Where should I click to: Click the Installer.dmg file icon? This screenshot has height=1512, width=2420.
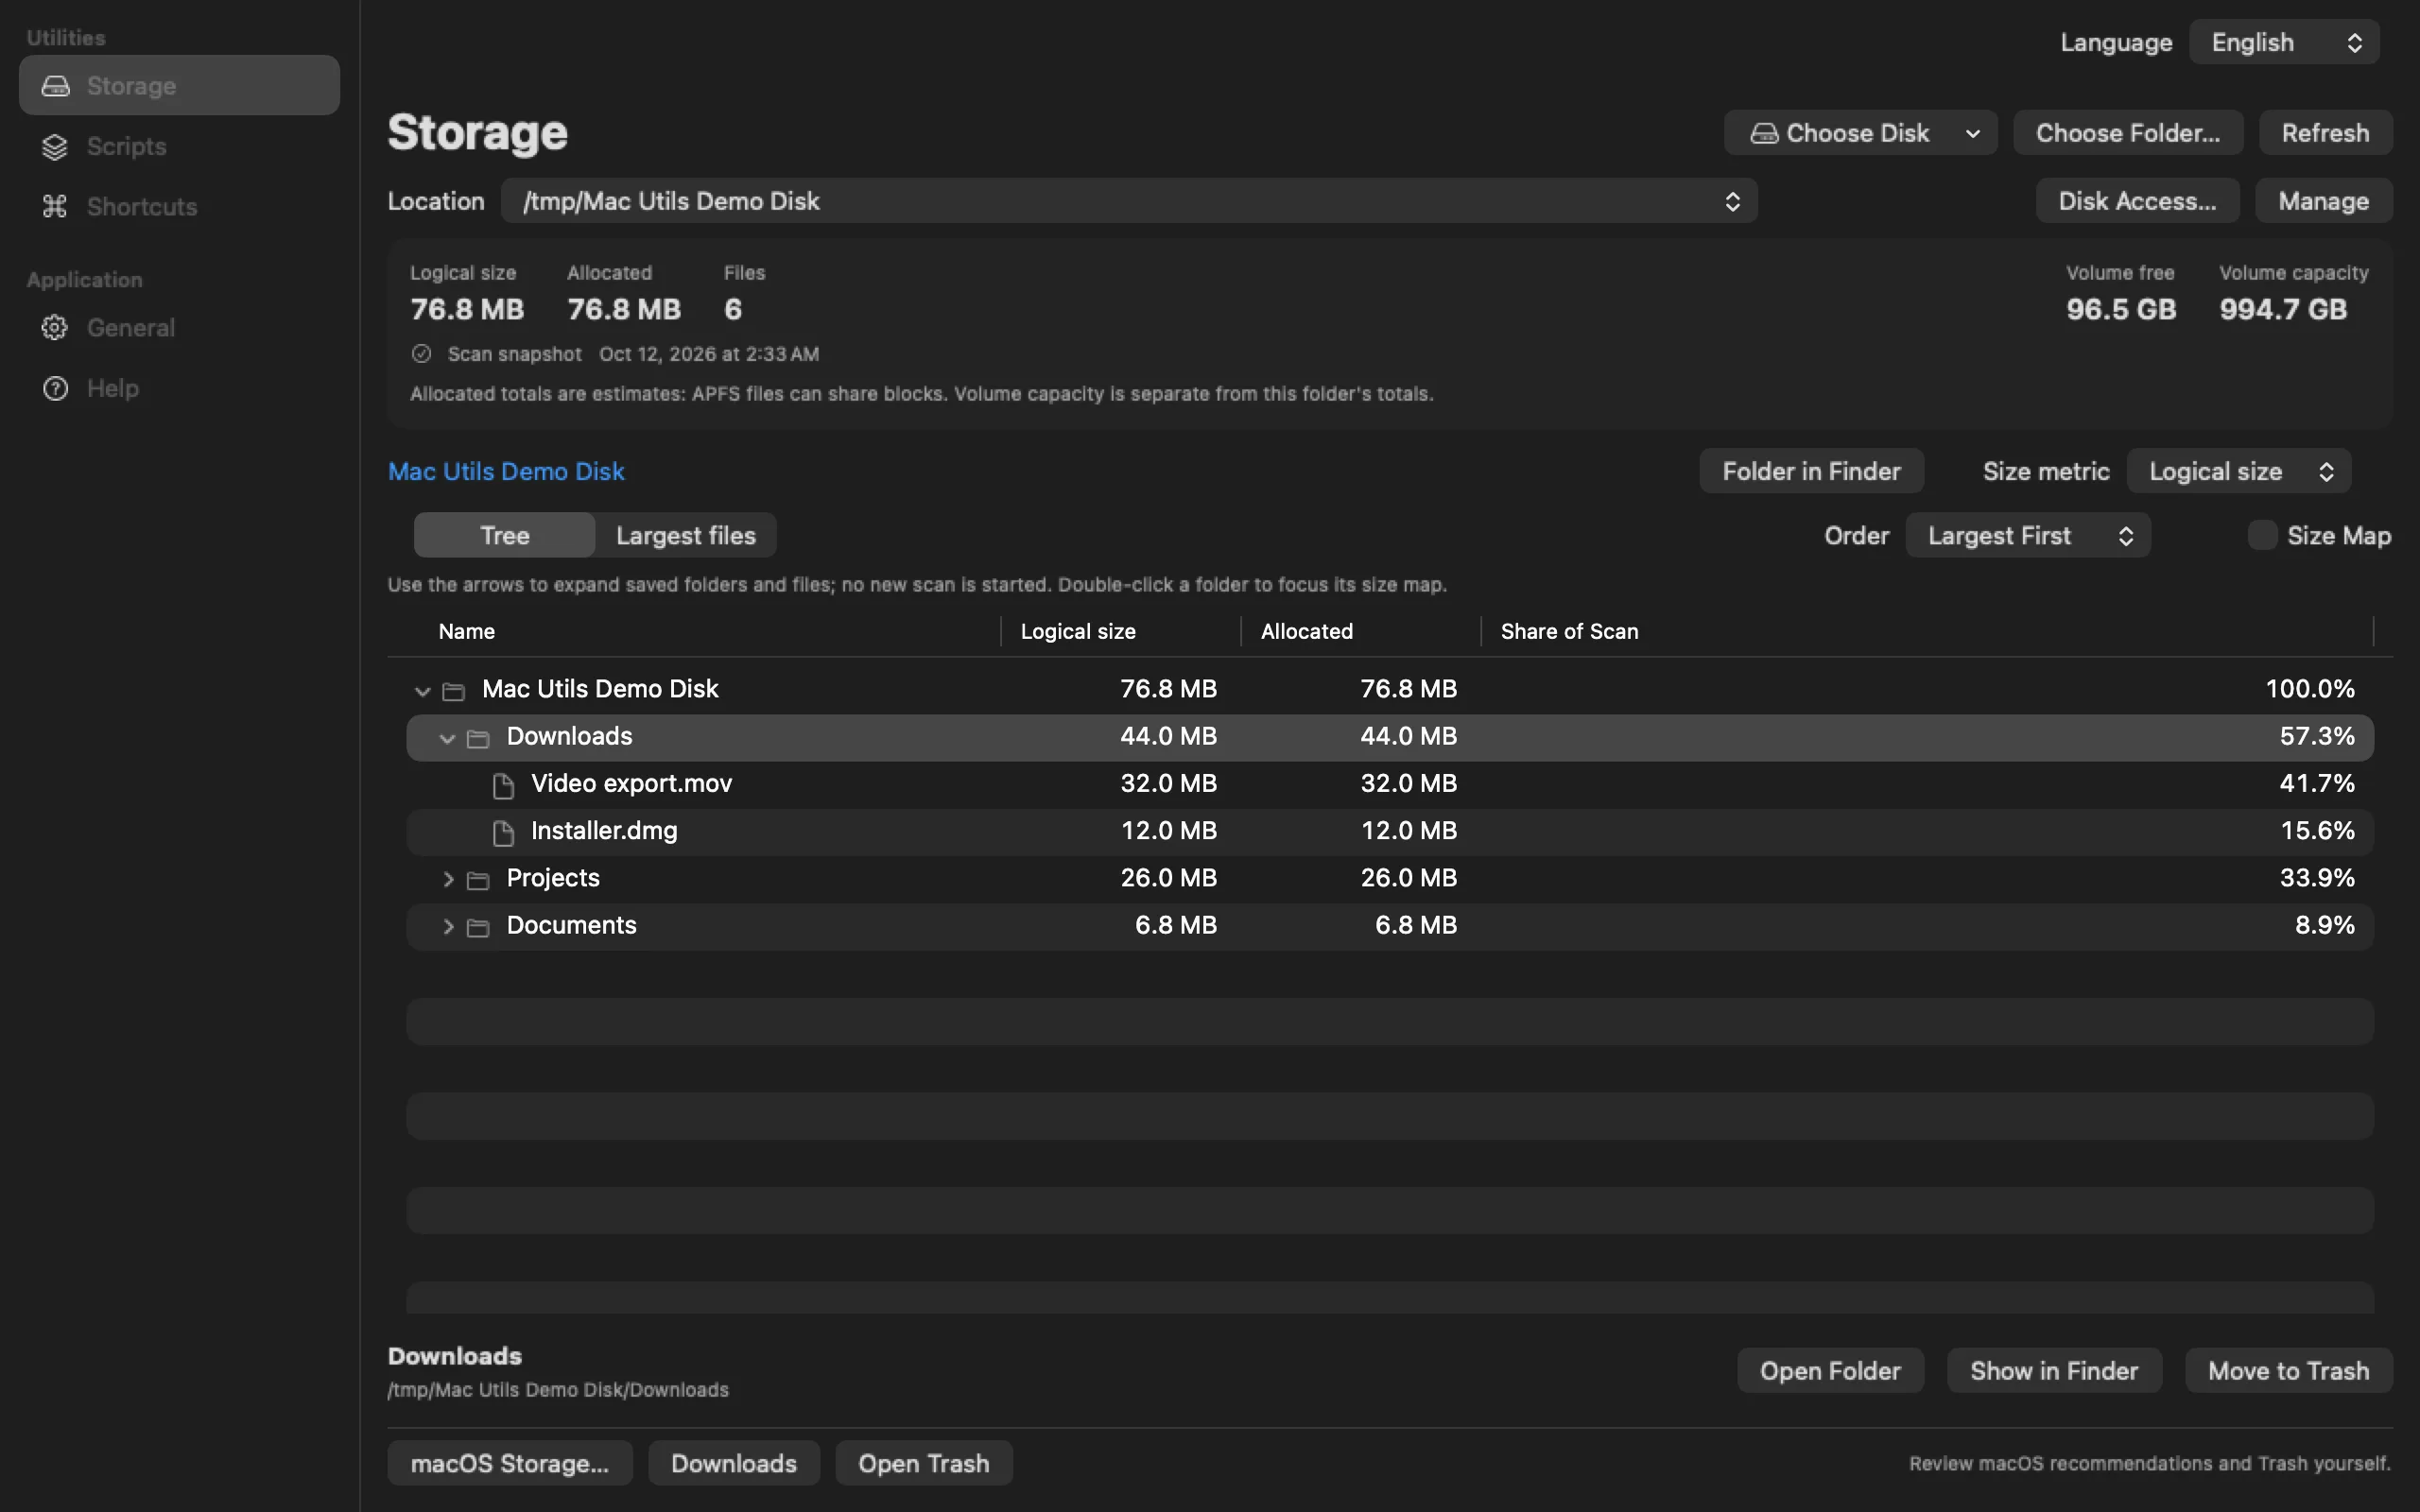tap(503, 832)
